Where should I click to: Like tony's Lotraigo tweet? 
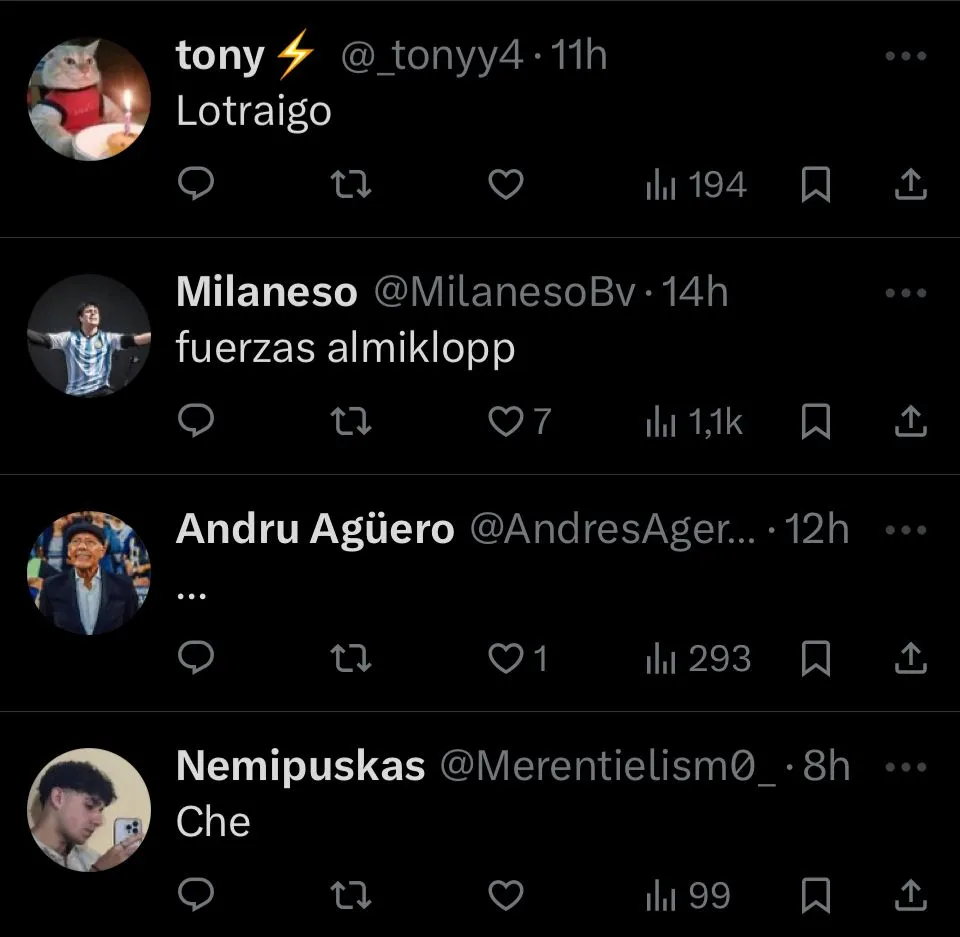click(x=506, y=185)
